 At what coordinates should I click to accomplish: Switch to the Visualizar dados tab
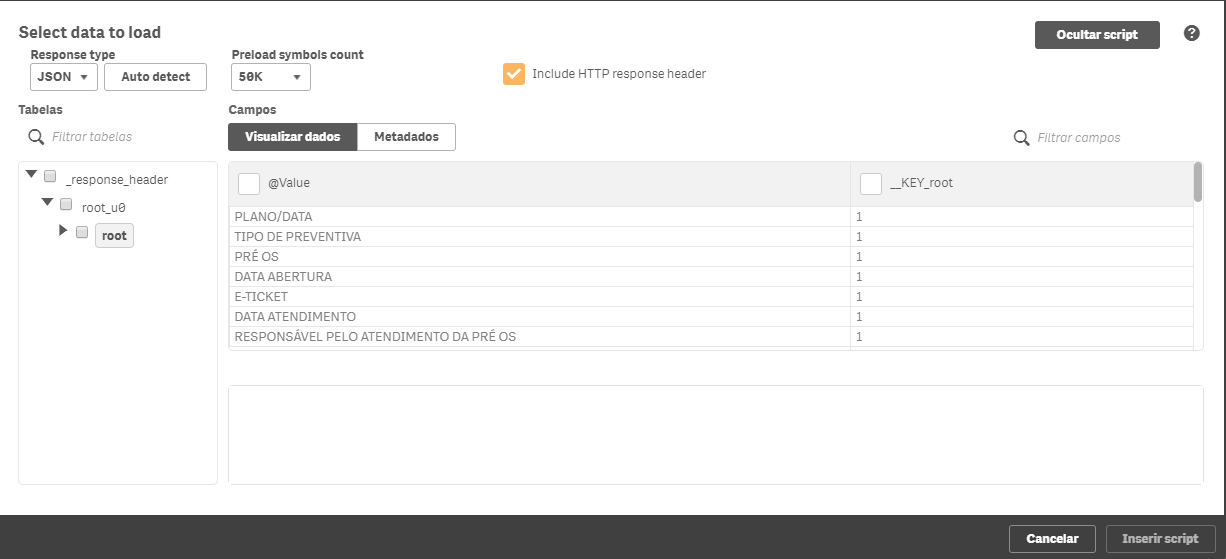(x=292, y=137)
